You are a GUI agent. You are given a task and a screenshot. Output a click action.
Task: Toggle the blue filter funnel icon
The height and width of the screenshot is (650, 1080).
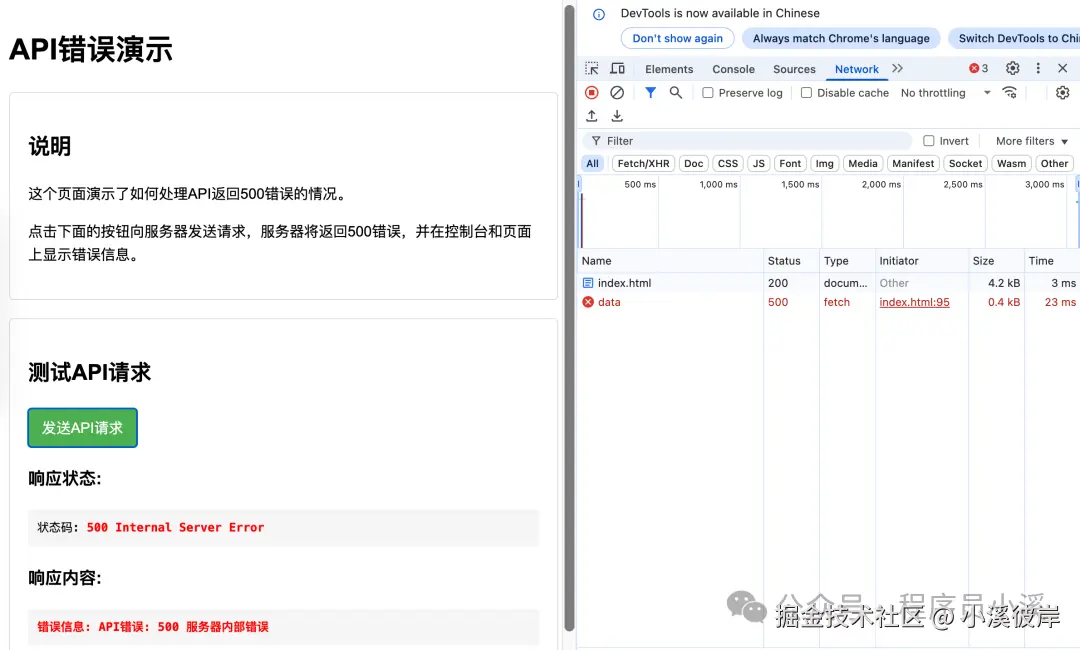click(650, 92)
